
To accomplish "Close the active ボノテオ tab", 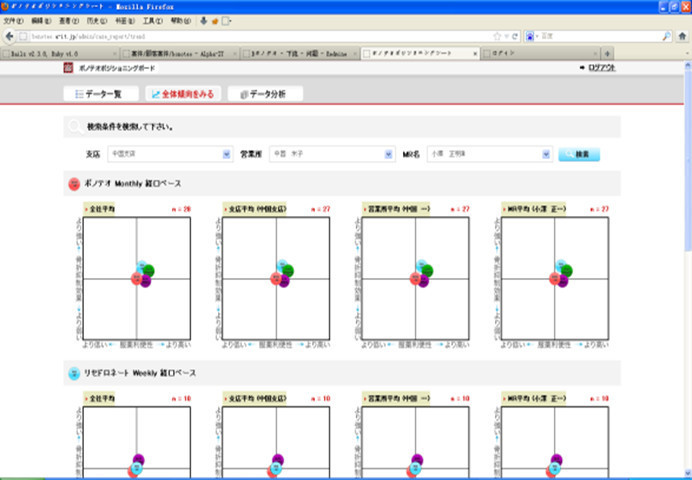I will coord(475,54).
